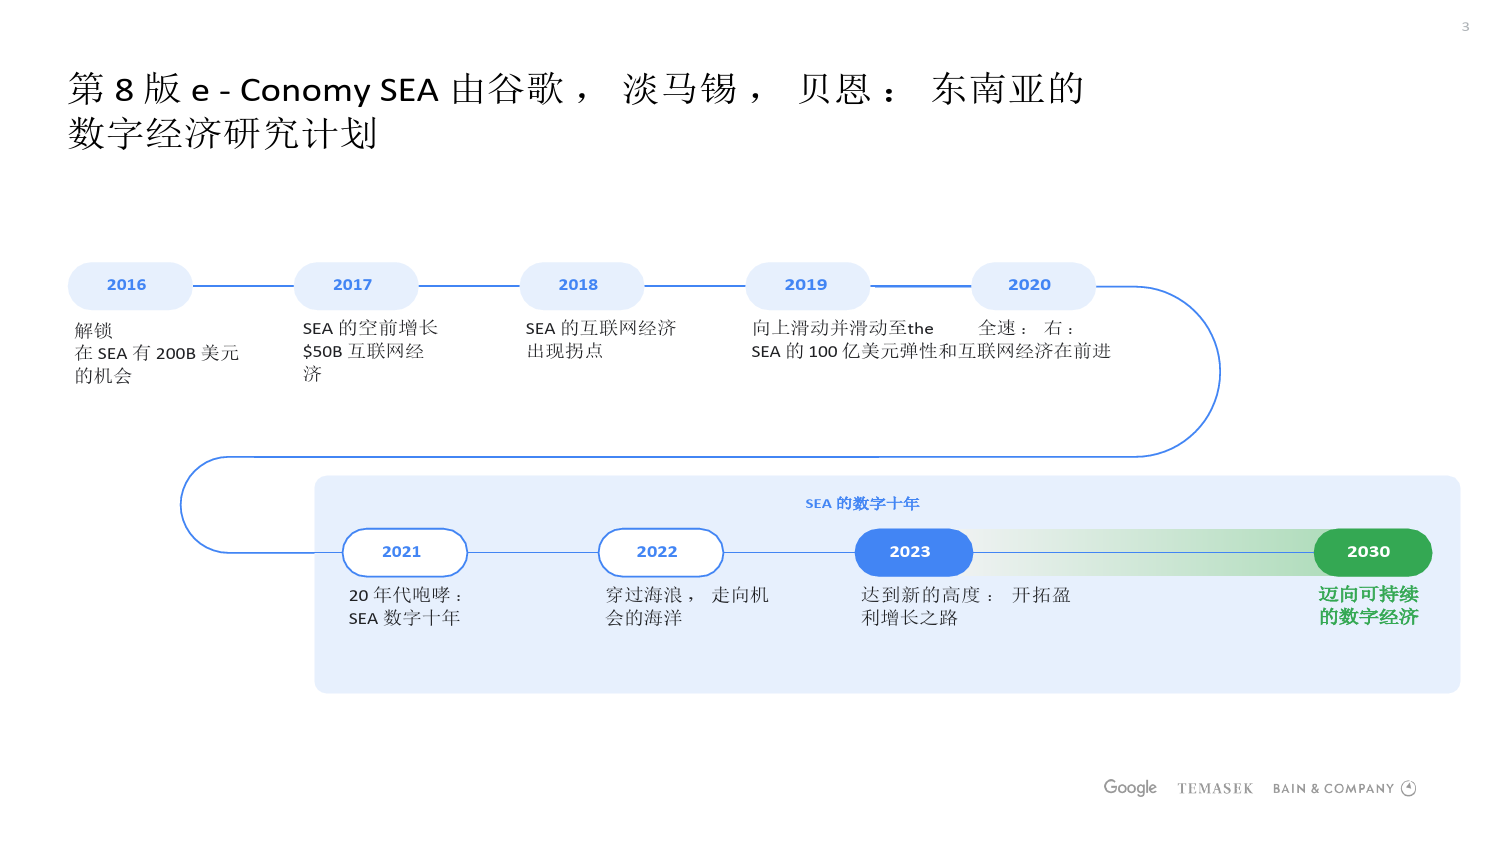The image size is (1500, 844).
Task: Click the 2016 timeline pill
Action: click(130, 286)
